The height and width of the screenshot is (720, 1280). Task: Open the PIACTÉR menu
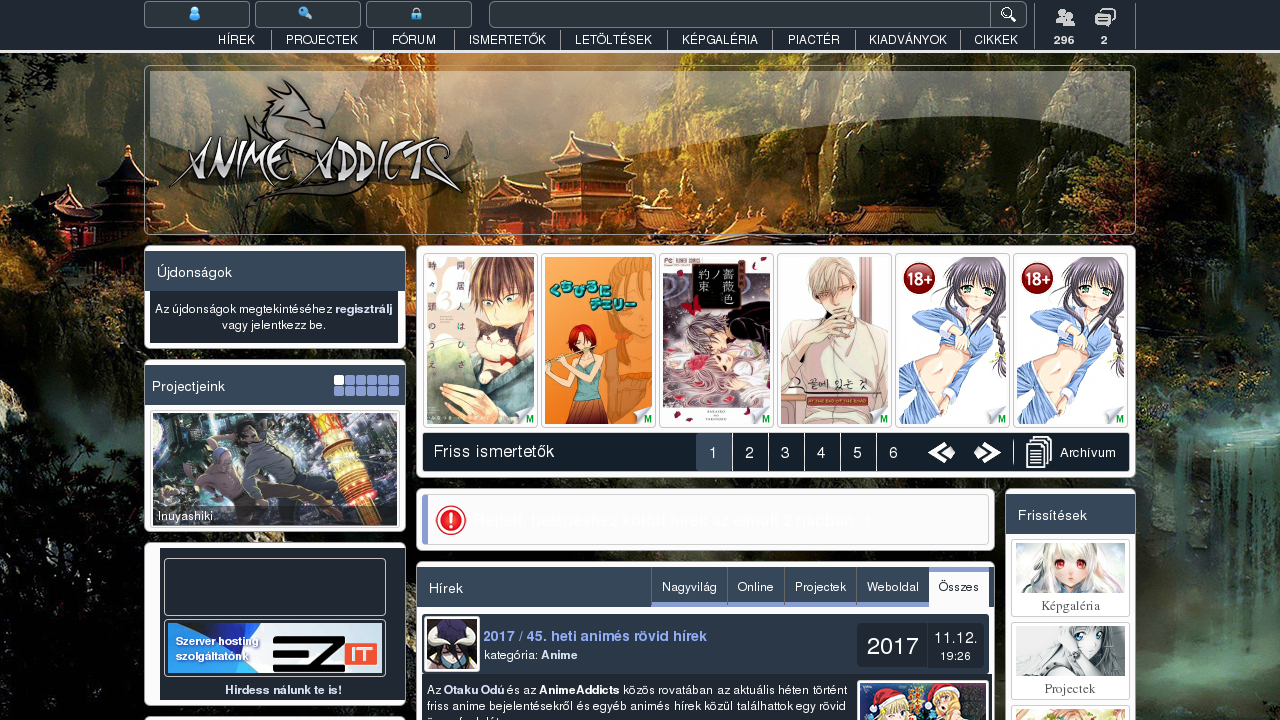(x=813, y=40)
